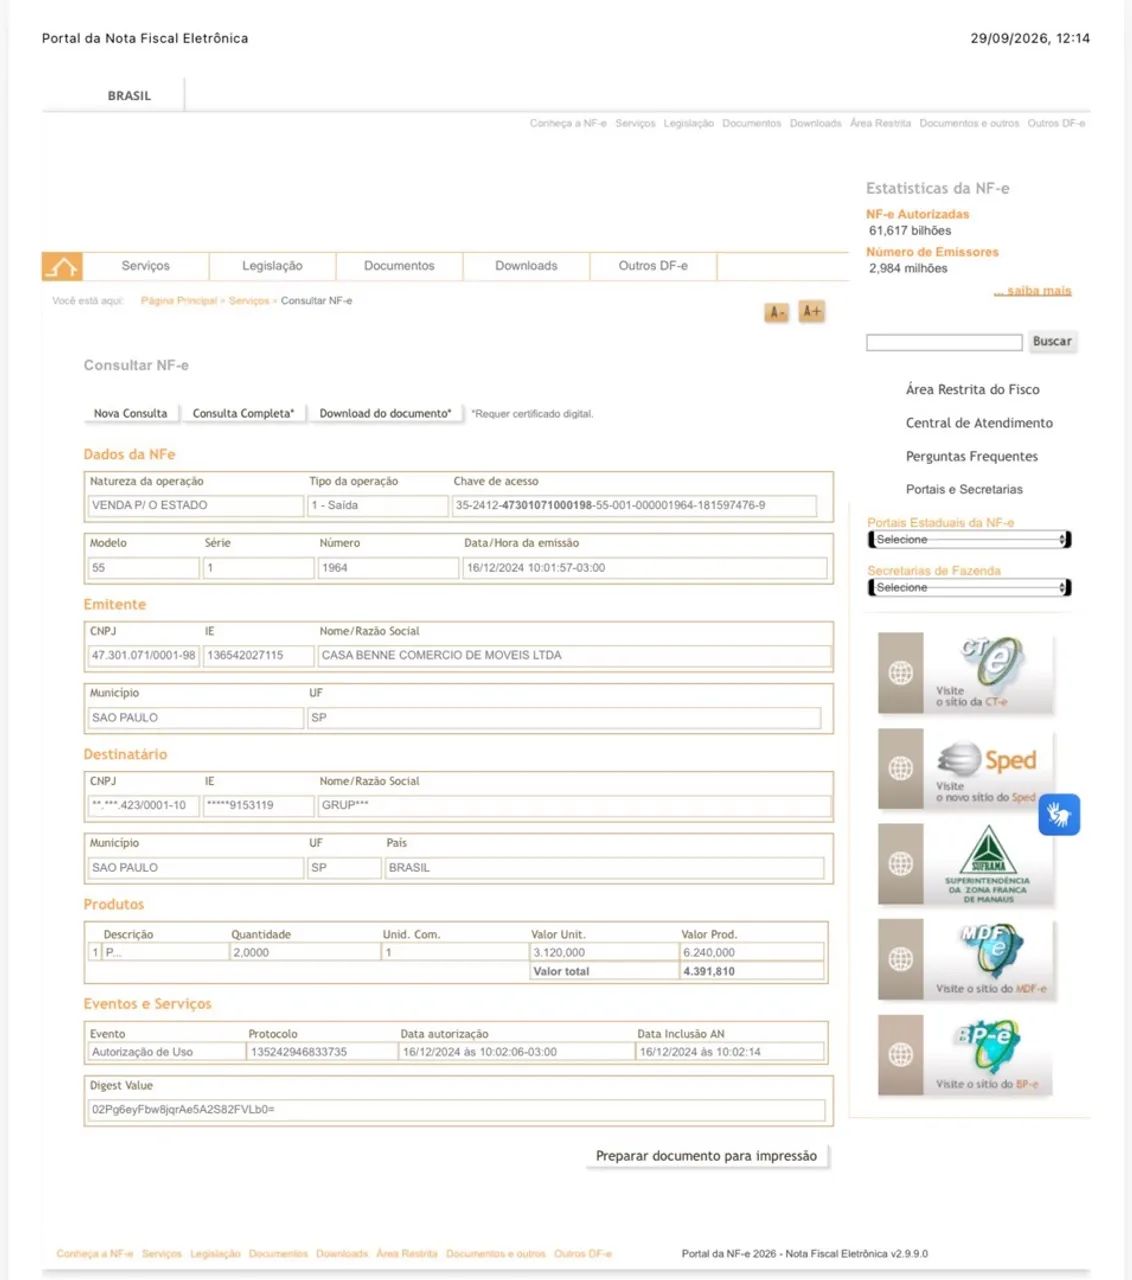Click the Consulta Completa button
1132x1280 pixels.
click(243, 413)
